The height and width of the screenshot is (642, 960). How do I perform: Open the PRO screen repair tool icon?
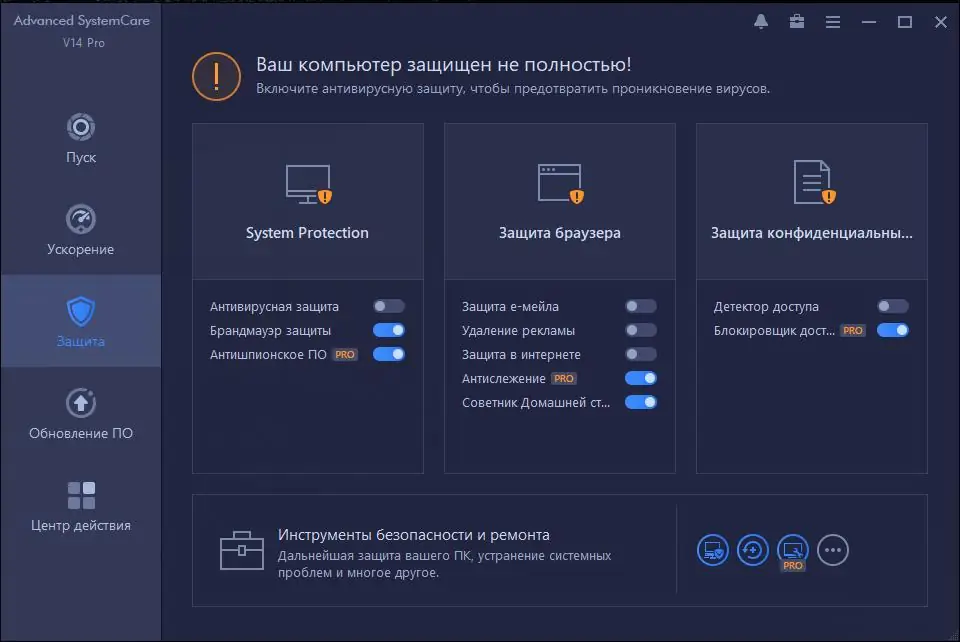pyautogui.click(x=792, y=550)
